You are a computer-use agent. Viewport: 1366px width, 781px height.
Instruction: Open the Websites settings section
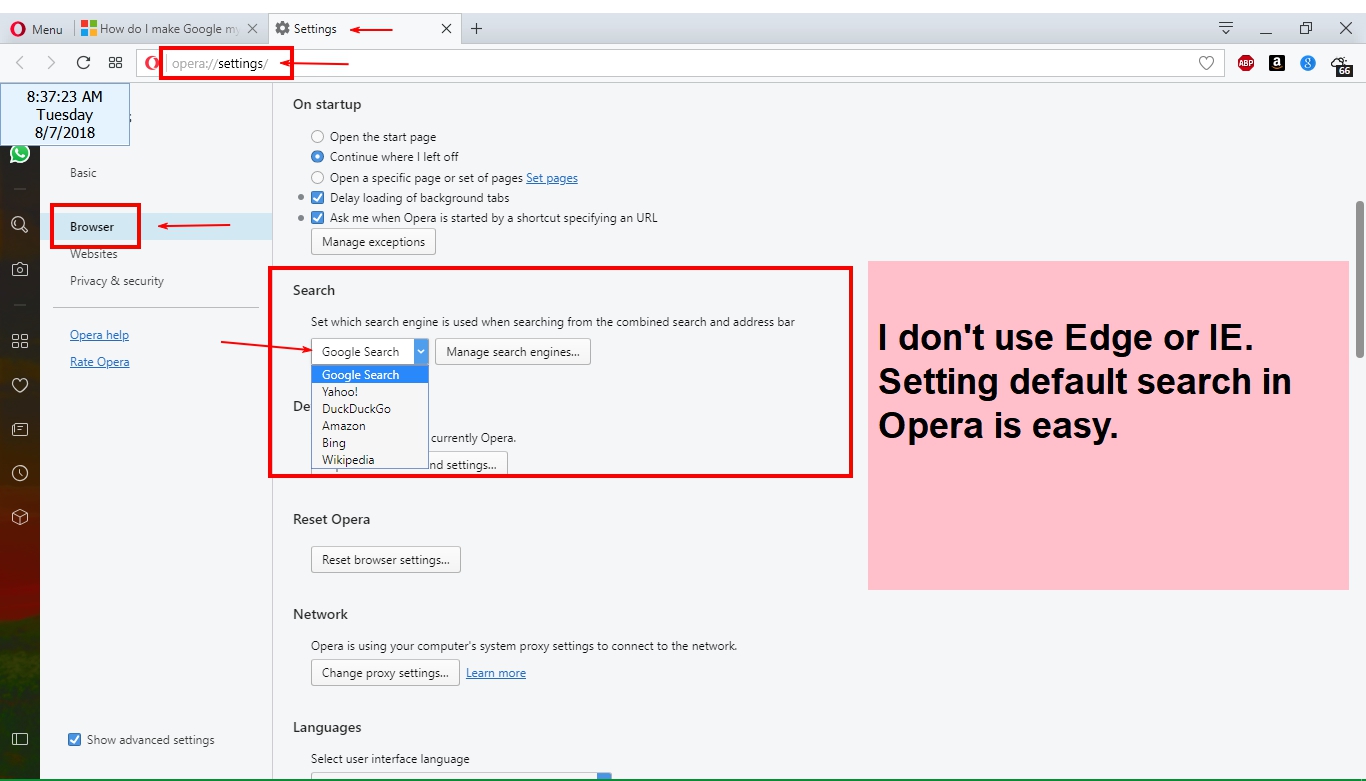(94, 254)
